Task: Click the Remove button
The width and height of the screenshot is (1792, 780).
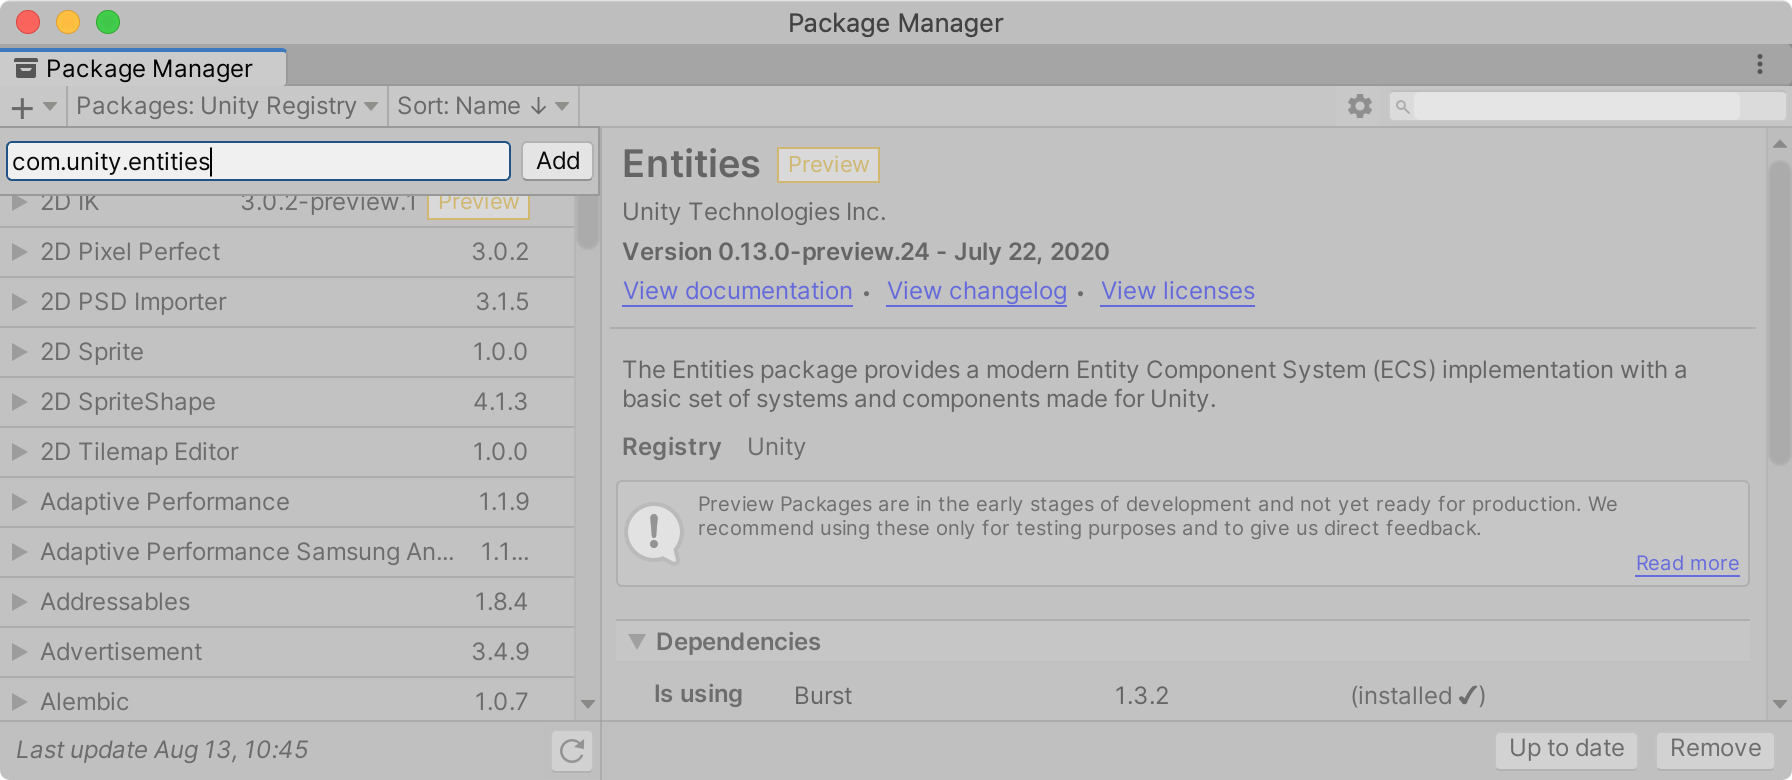Action: pos(1716,749)
